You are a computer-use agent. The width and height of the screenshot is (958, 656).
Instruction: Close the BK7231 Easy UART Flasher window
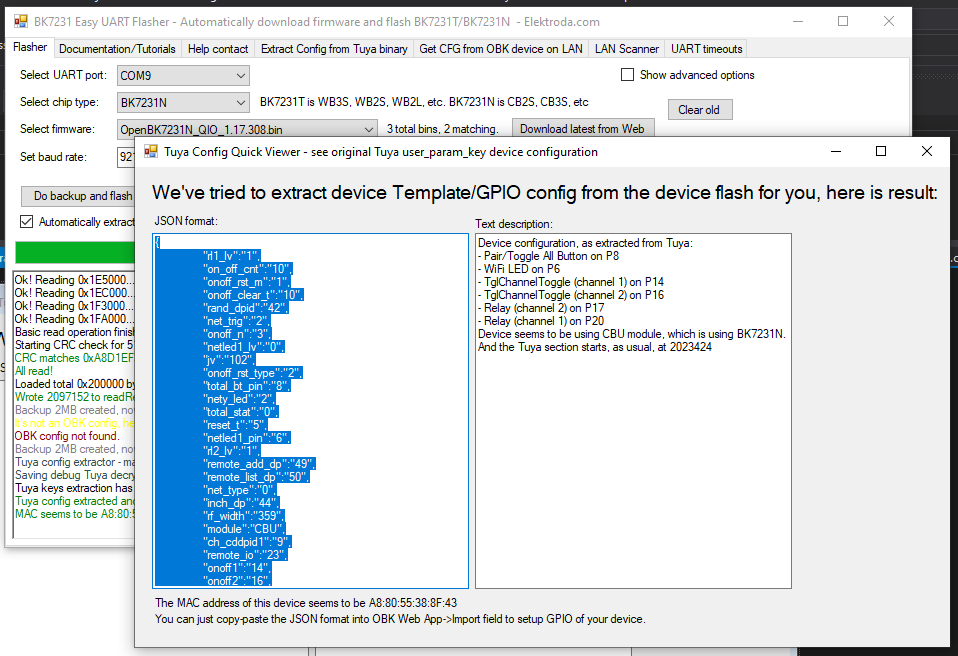(x=889, y=21)
